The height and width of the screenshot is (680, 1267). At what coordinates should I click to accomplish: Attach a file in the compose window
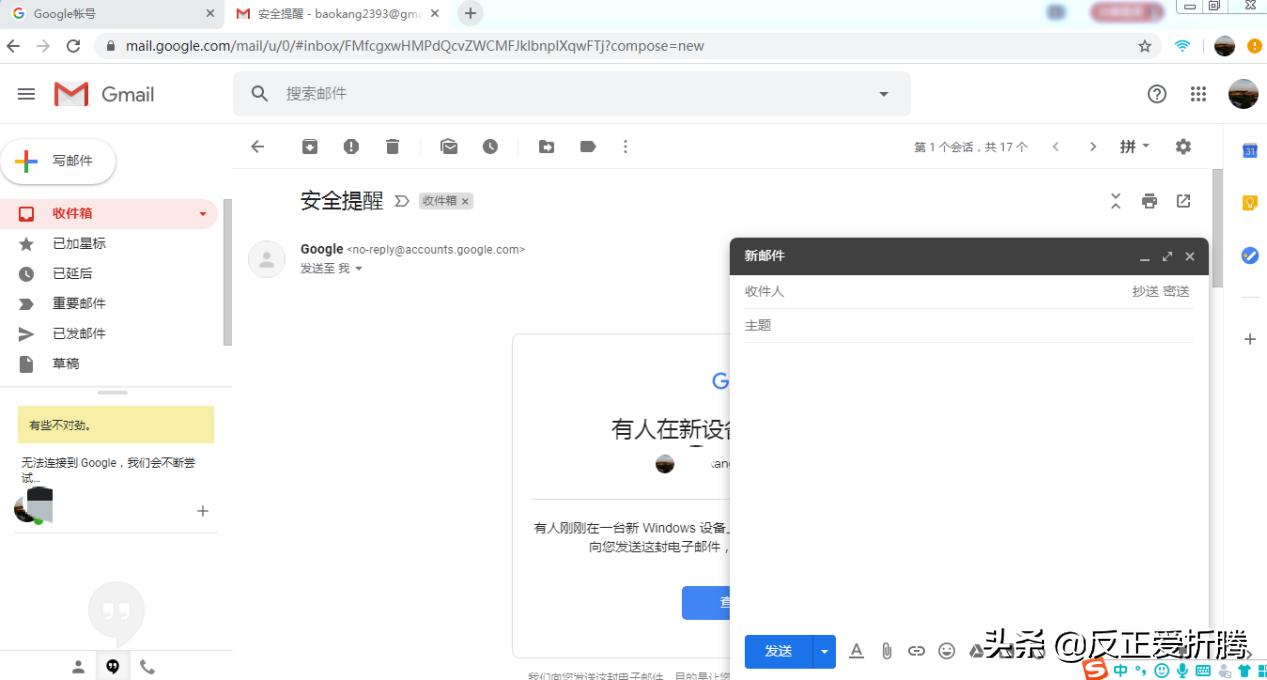click(886, 650)
